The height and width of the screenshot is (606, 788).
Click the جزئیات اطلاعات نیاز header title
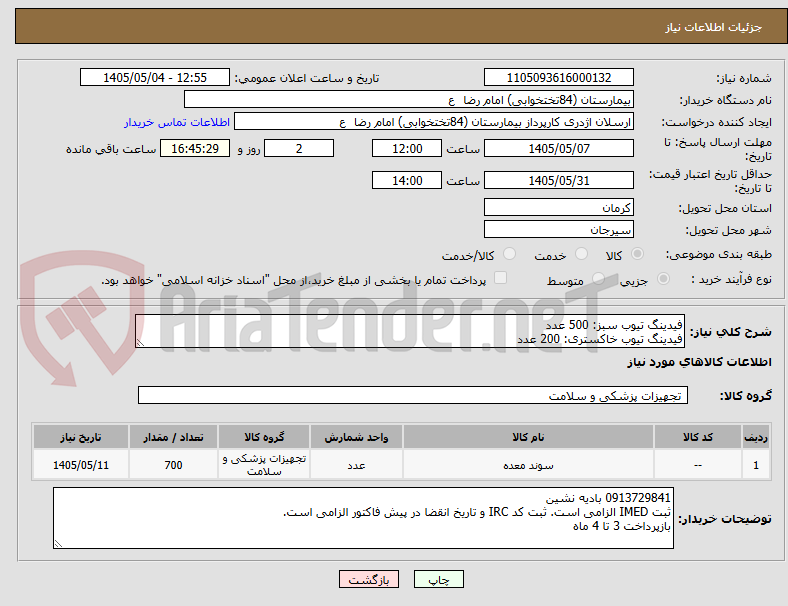click(x=713, y=27)
